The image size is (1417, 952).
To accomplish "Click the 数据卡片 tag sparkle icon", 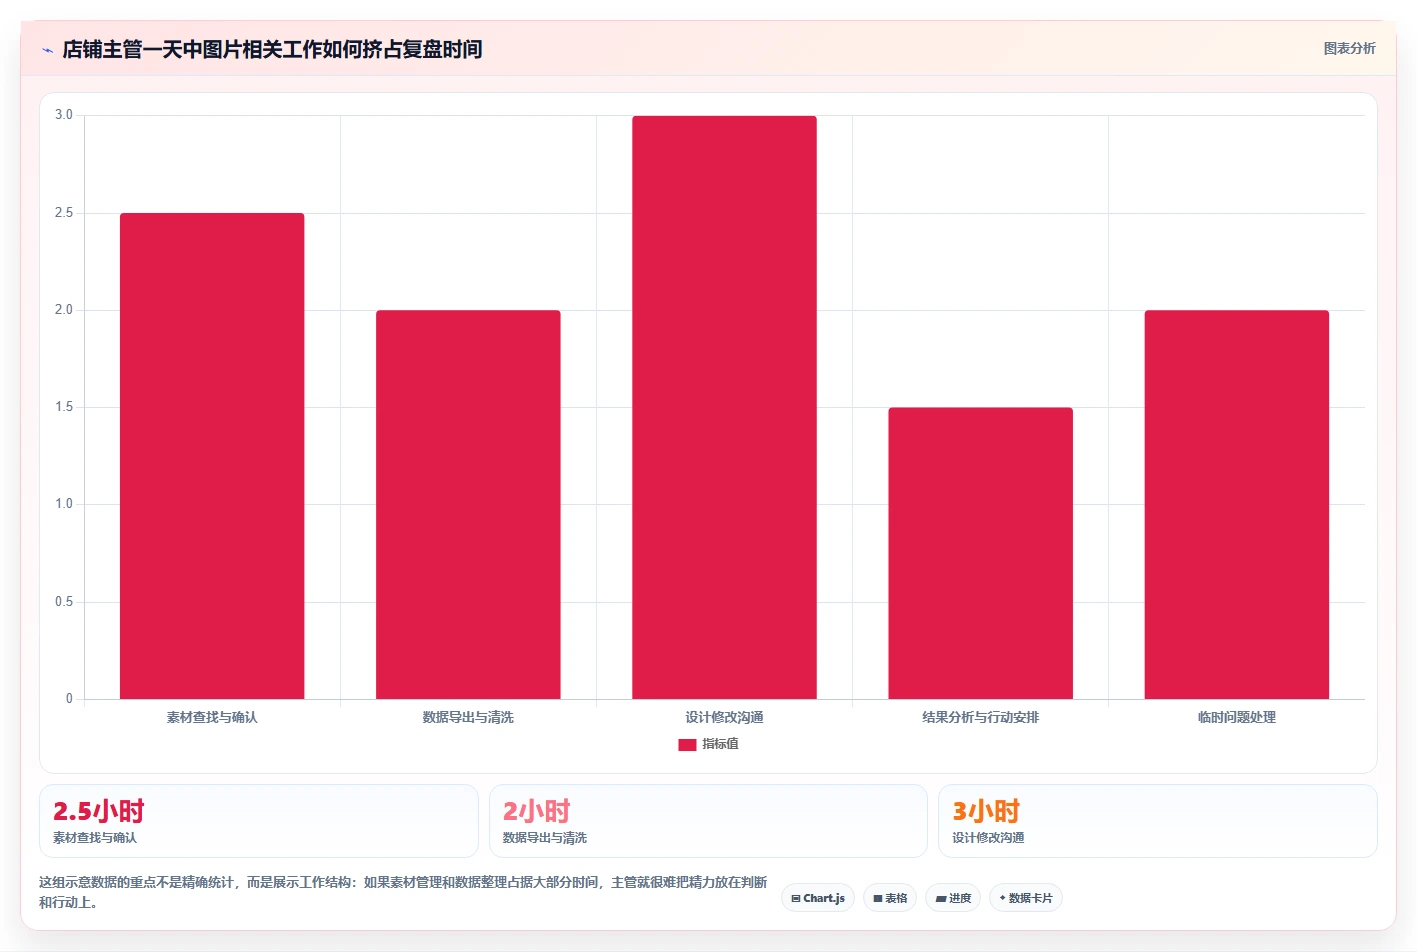I will (x=1003, y=898).
